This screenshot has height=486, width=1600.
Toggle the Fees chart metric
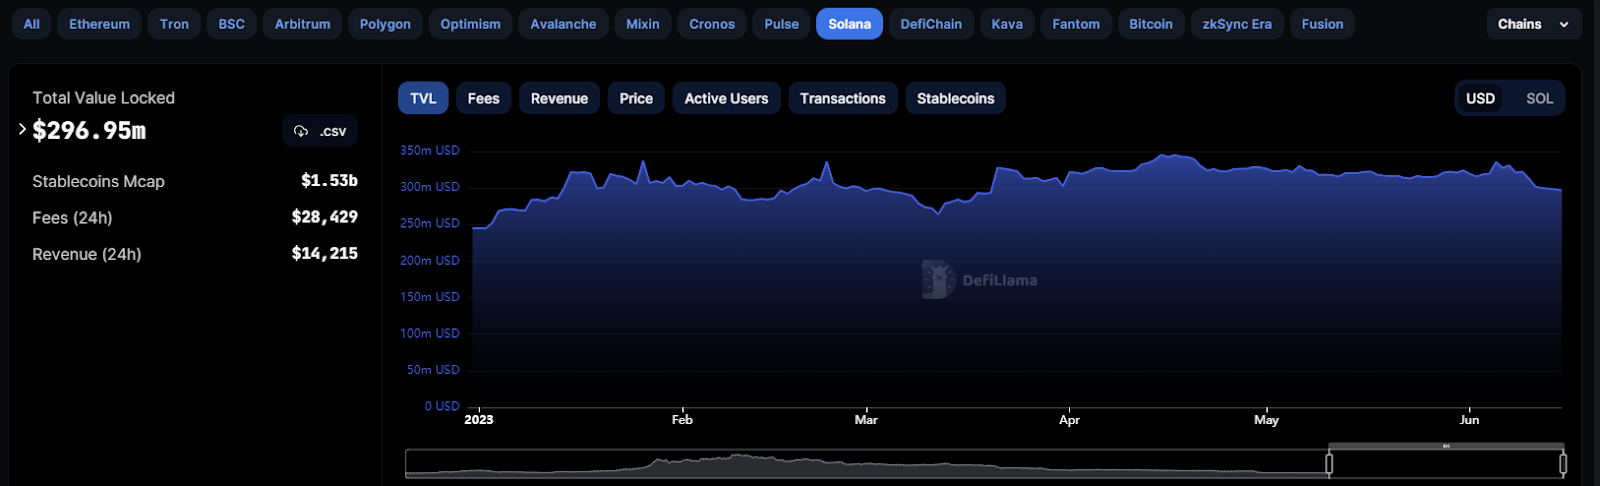pos(483,98)
